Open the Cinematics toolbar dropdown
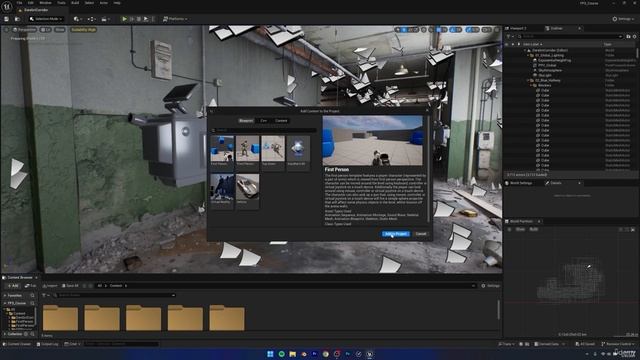 pos(105,19)
